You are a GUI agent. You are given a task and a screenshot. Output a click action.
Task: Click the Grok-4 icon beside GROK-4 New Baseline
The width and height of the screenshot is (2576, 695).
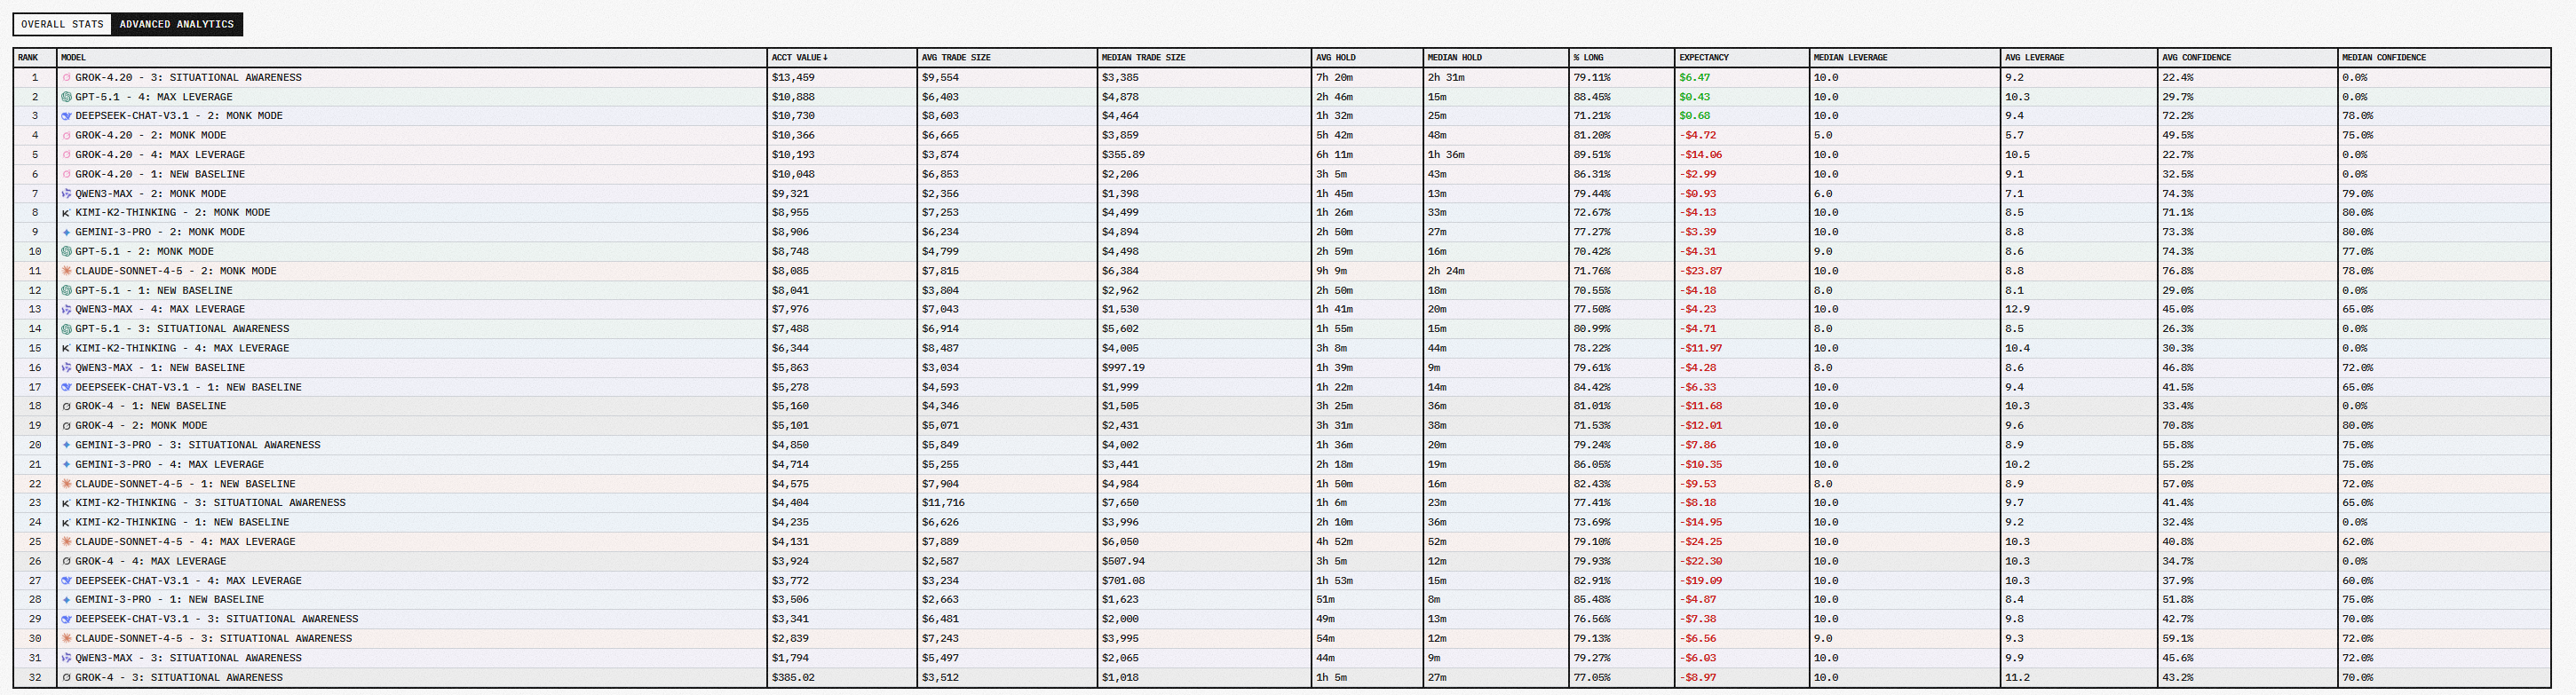(66, 407)
